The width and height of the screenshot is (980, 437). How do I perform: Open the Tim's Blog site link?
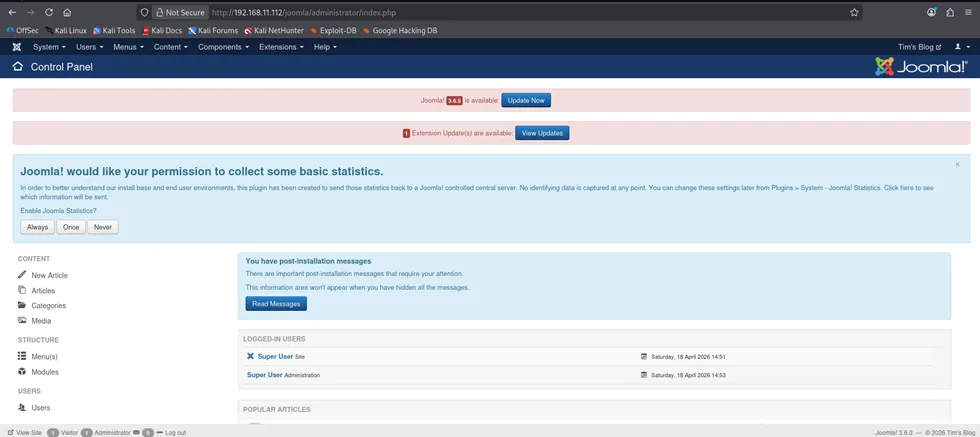click(919, 47)
